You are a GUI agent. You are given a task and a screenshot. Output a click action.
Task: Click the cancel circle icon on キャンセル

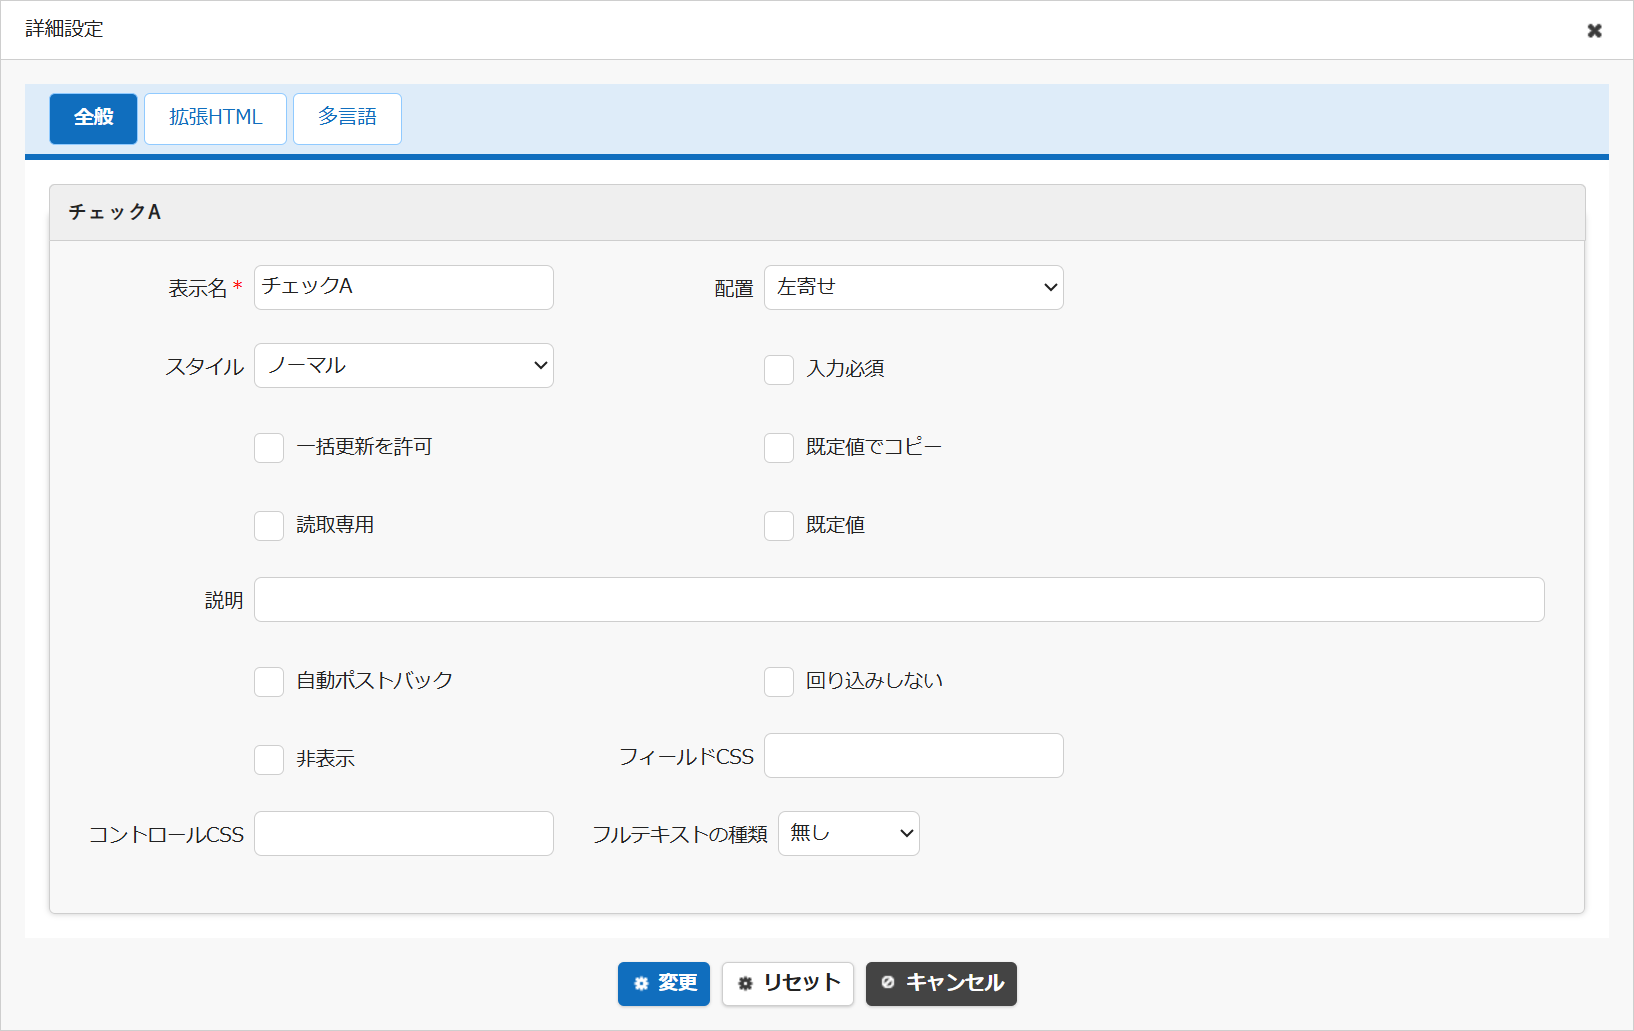888,983
